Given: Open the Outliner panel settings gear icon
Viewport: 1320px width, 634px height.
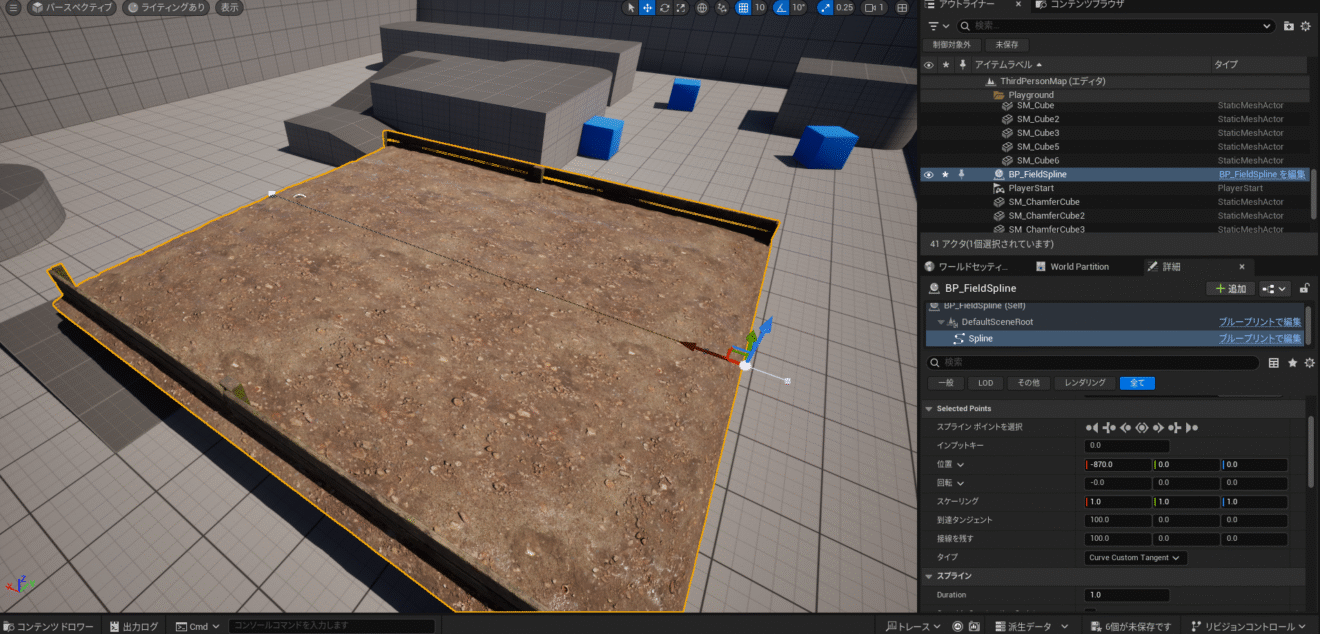Looking at the screenshot, I should [x=1308, y=27].
